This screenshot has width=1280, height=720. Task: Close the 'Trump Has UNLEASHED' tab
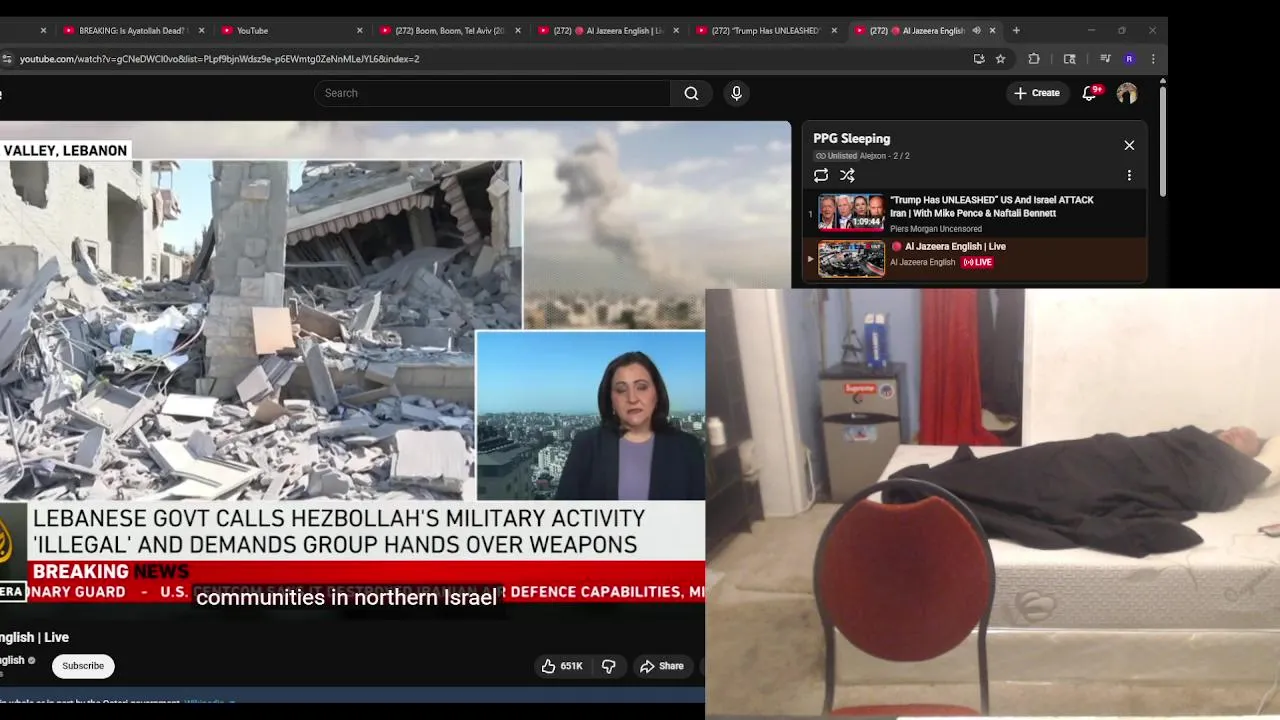click(x=834, y=31)
